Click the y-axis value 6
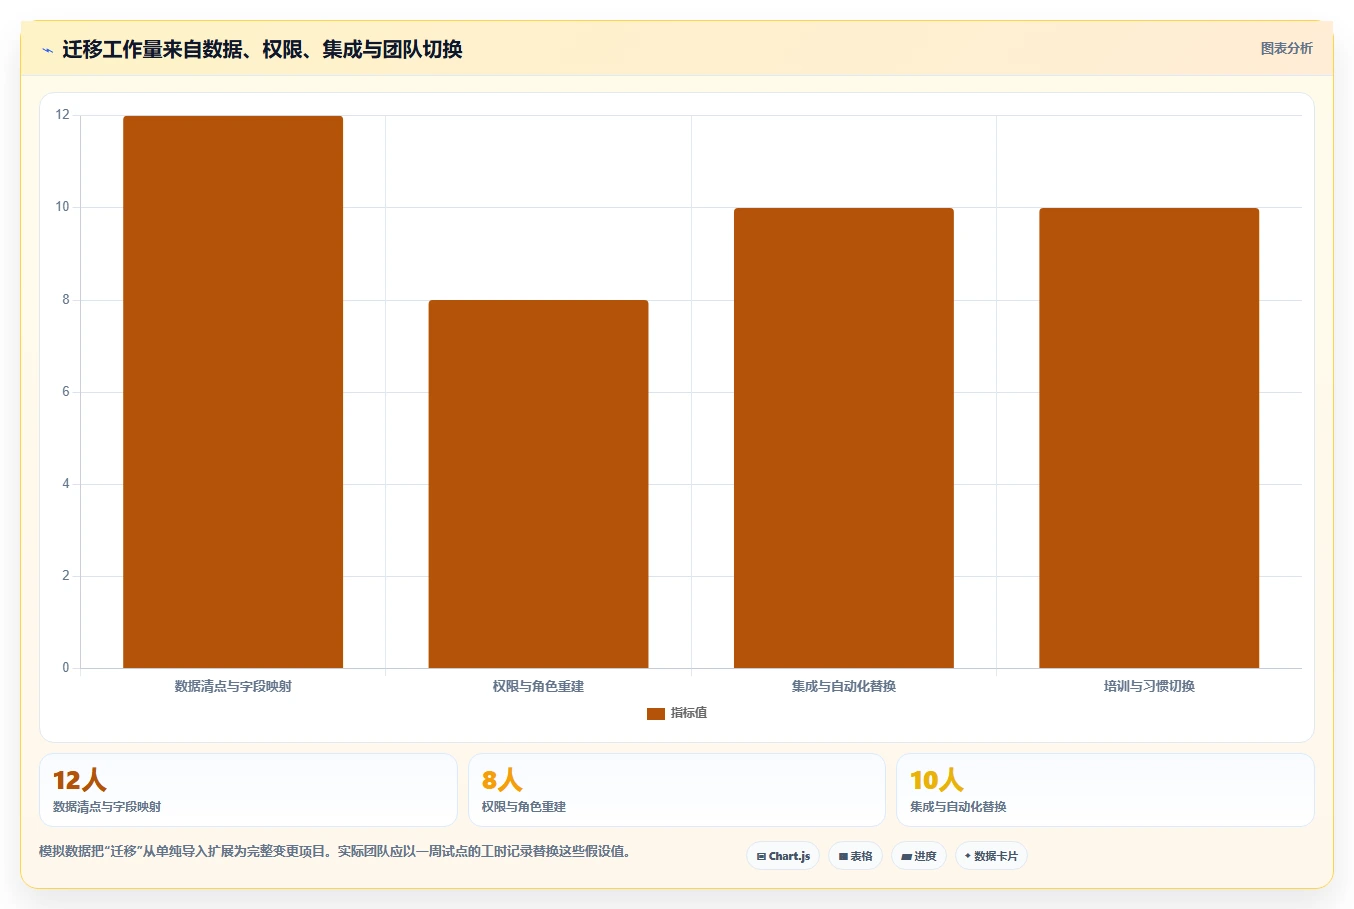 (x=66, y=392)
